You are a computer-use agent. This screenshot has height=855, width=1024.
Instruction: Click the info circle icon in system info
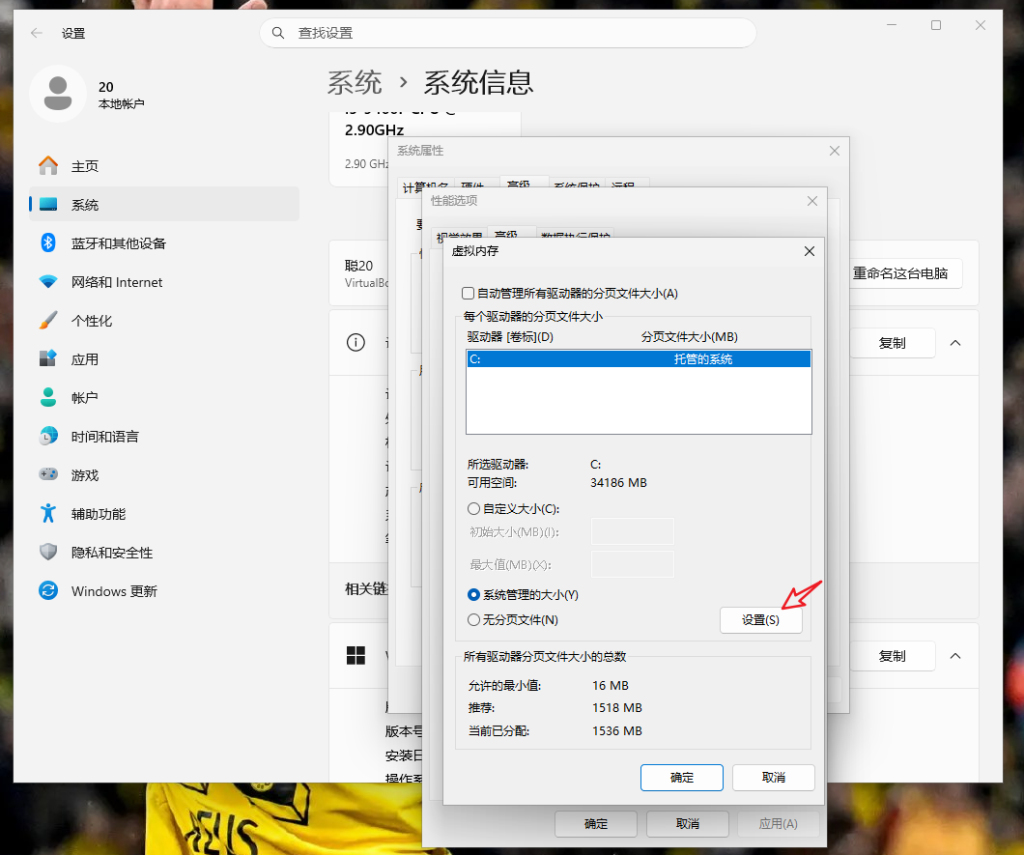point(356,342)
